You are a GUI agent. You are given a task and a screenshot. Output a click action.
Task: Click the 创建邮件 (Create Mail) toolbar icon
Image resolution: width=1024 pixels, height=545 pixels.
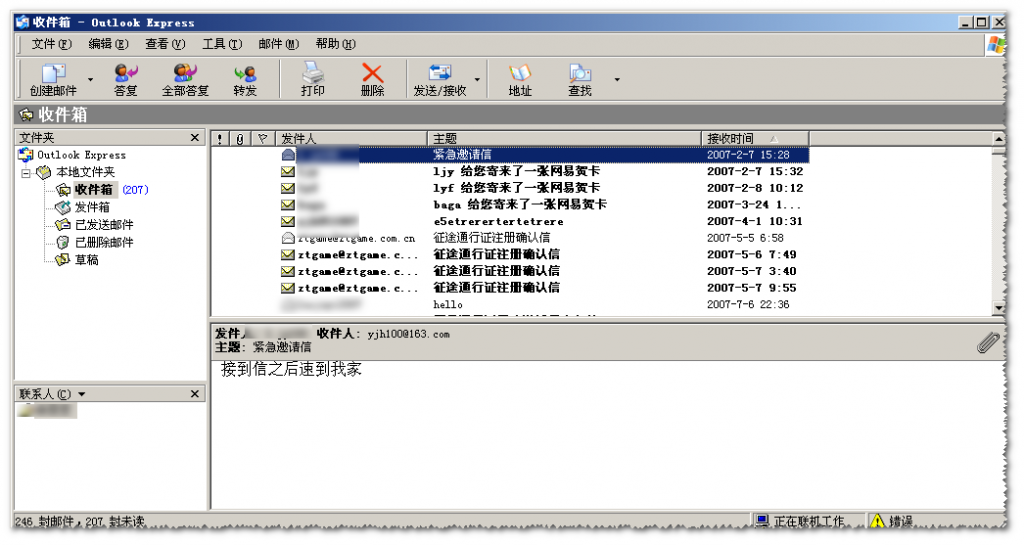pos(52,74)
